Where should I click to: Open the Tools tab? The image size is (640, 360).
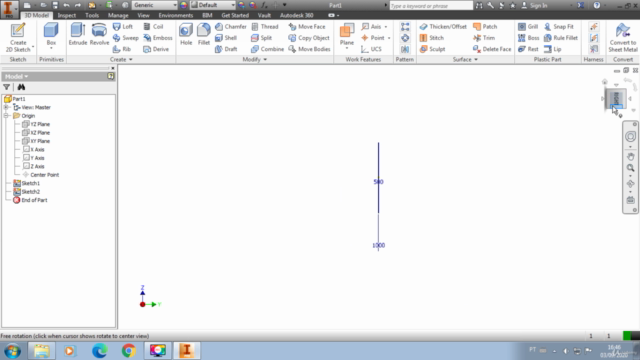92,15
